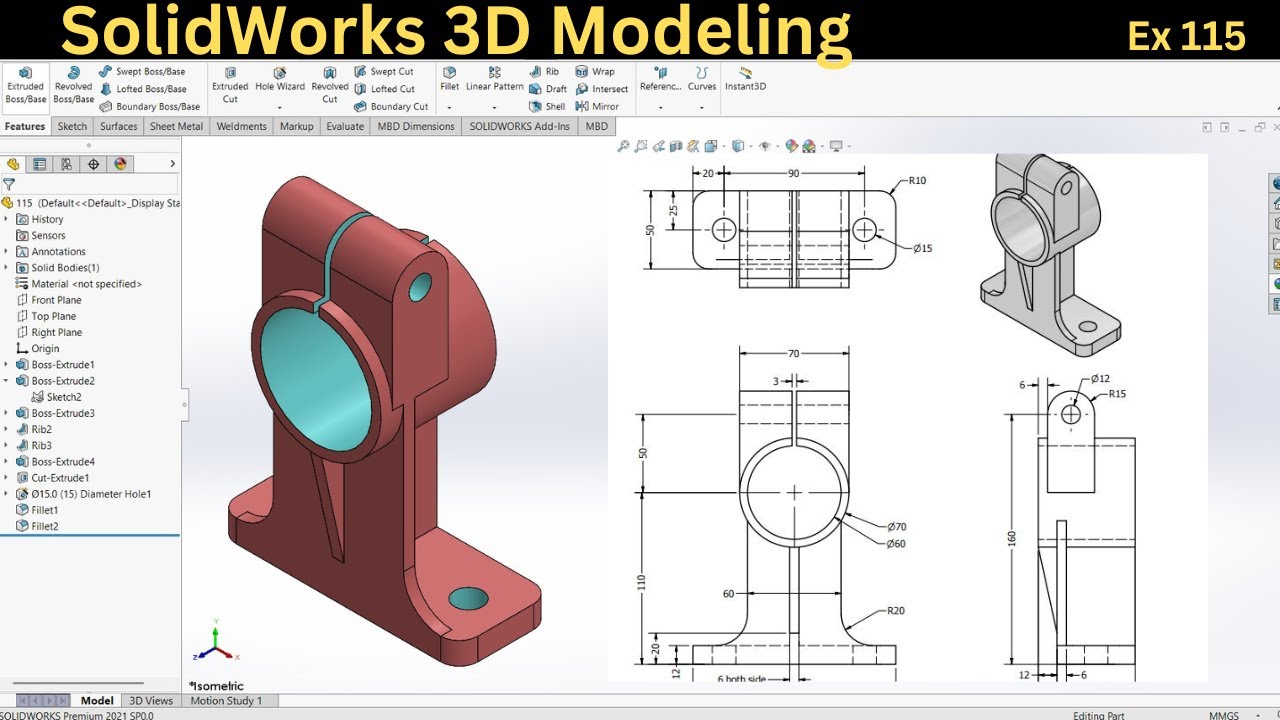Switch to the 3D Views tab
The image size is (1280, 720).
[151, 701]
